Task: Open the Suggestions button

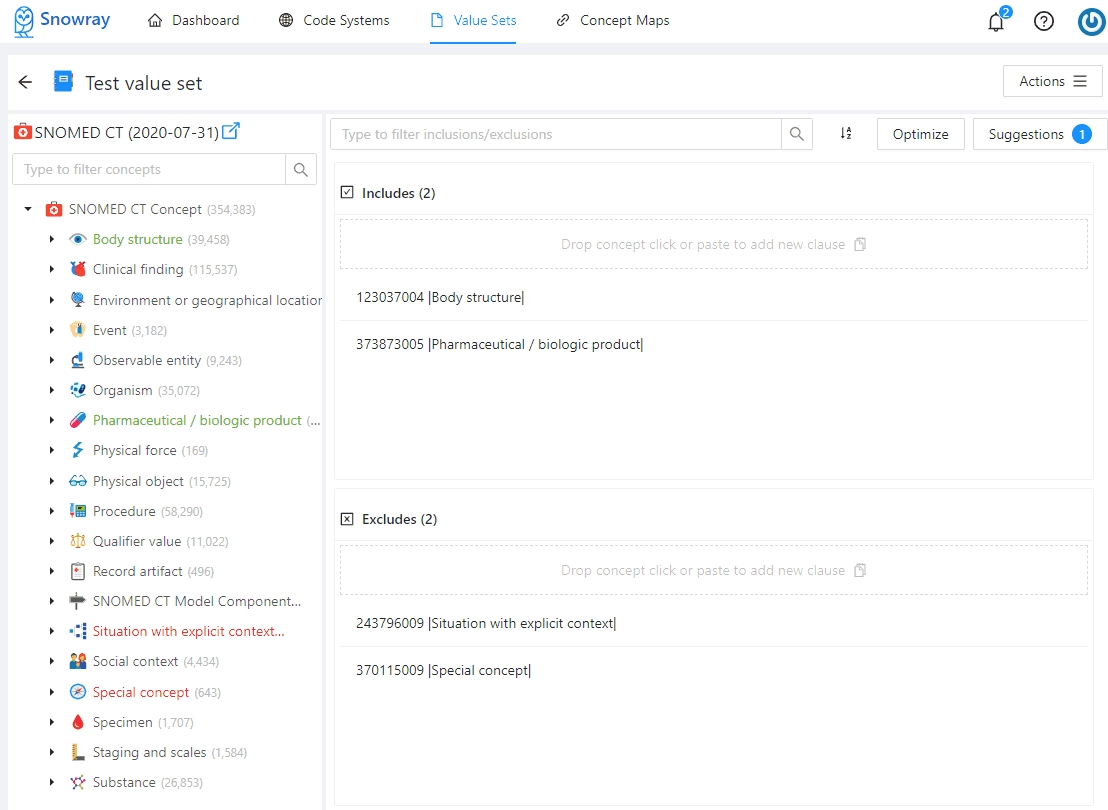Action: [1039, 134]
